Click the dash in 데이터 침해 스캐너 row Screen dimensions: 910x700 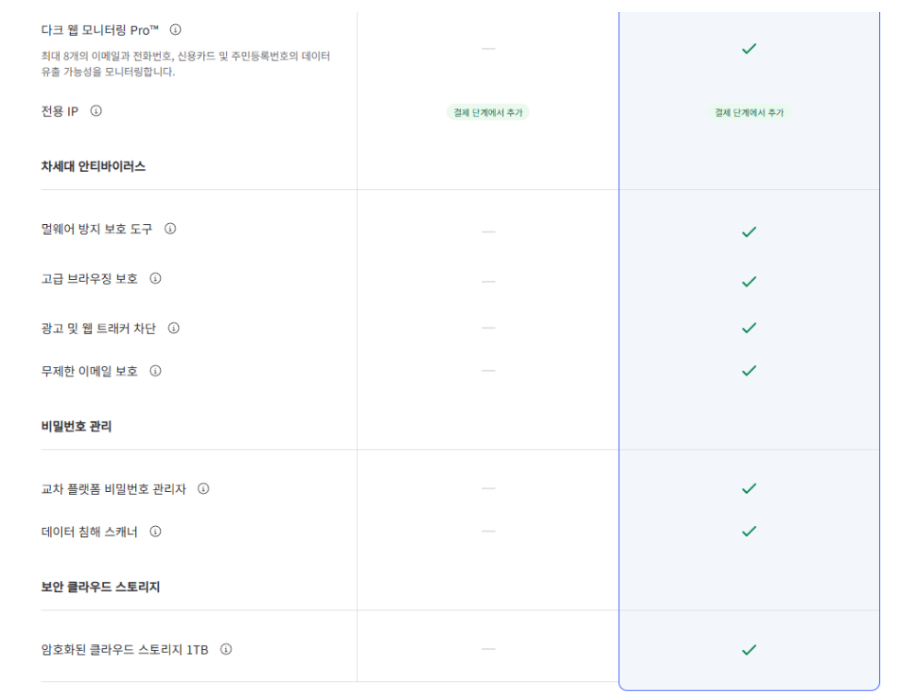489,531
